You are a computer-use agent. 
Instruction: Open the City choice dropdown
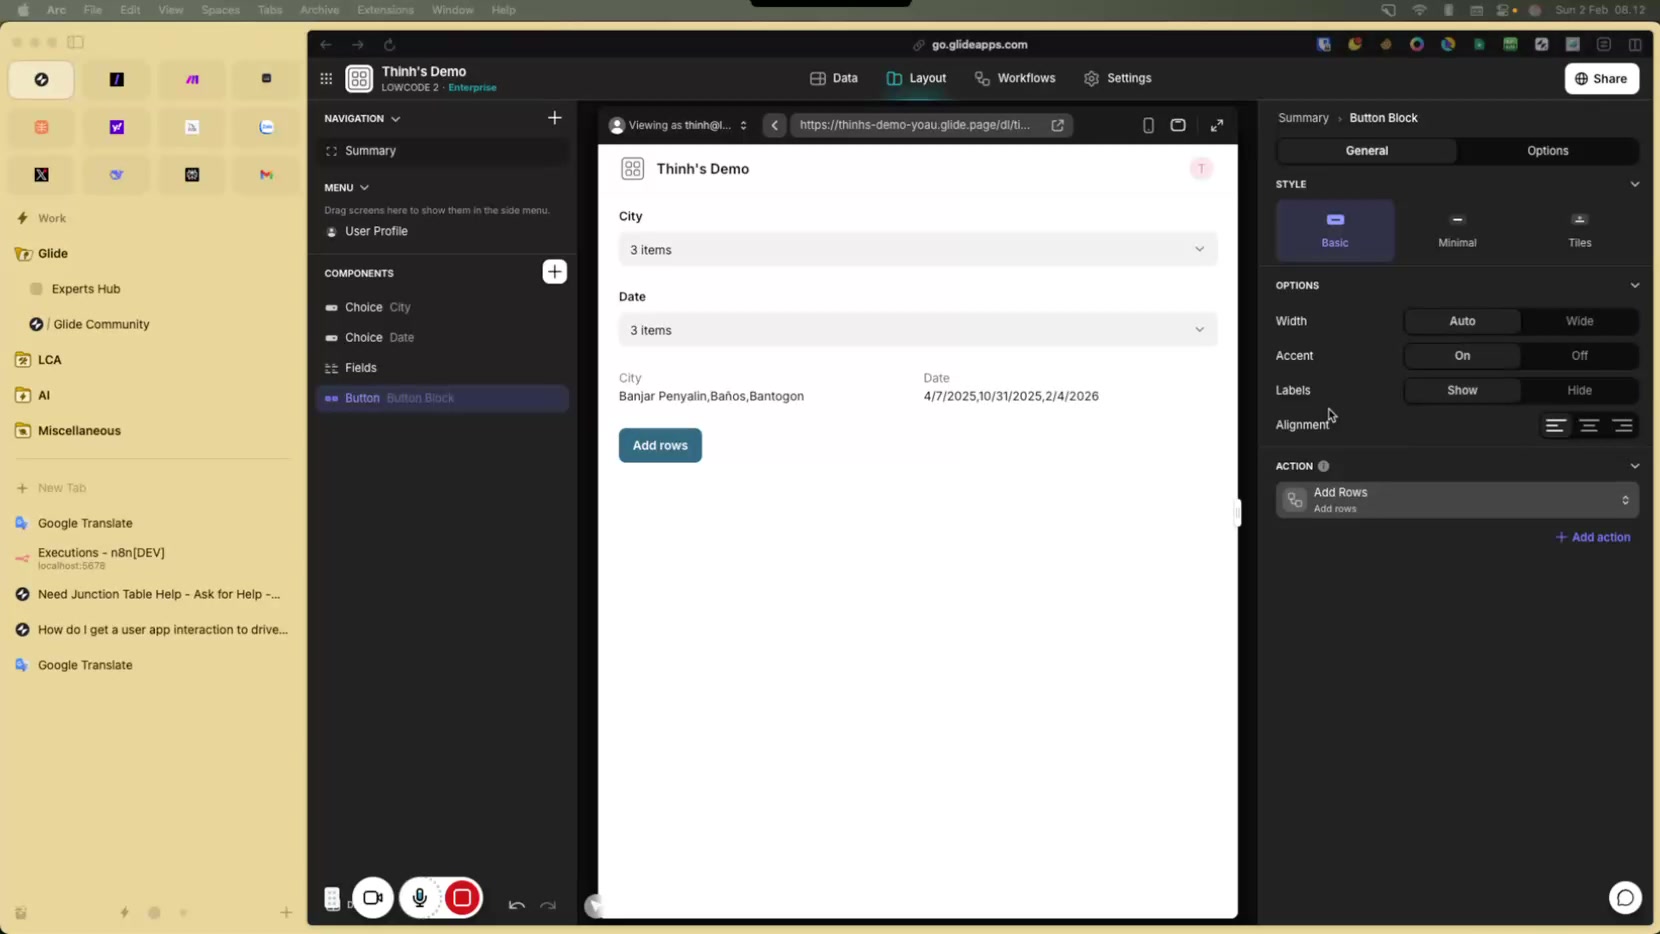point(917,249)
